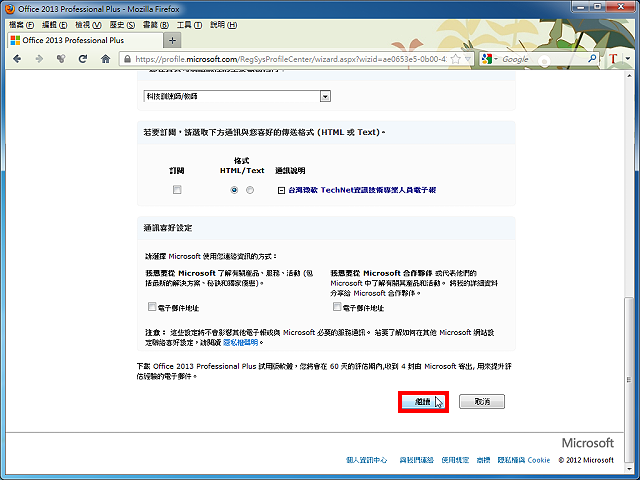Open the contact us footer link
This screenshot has height=480, width=640.
[x=416, y=460]
